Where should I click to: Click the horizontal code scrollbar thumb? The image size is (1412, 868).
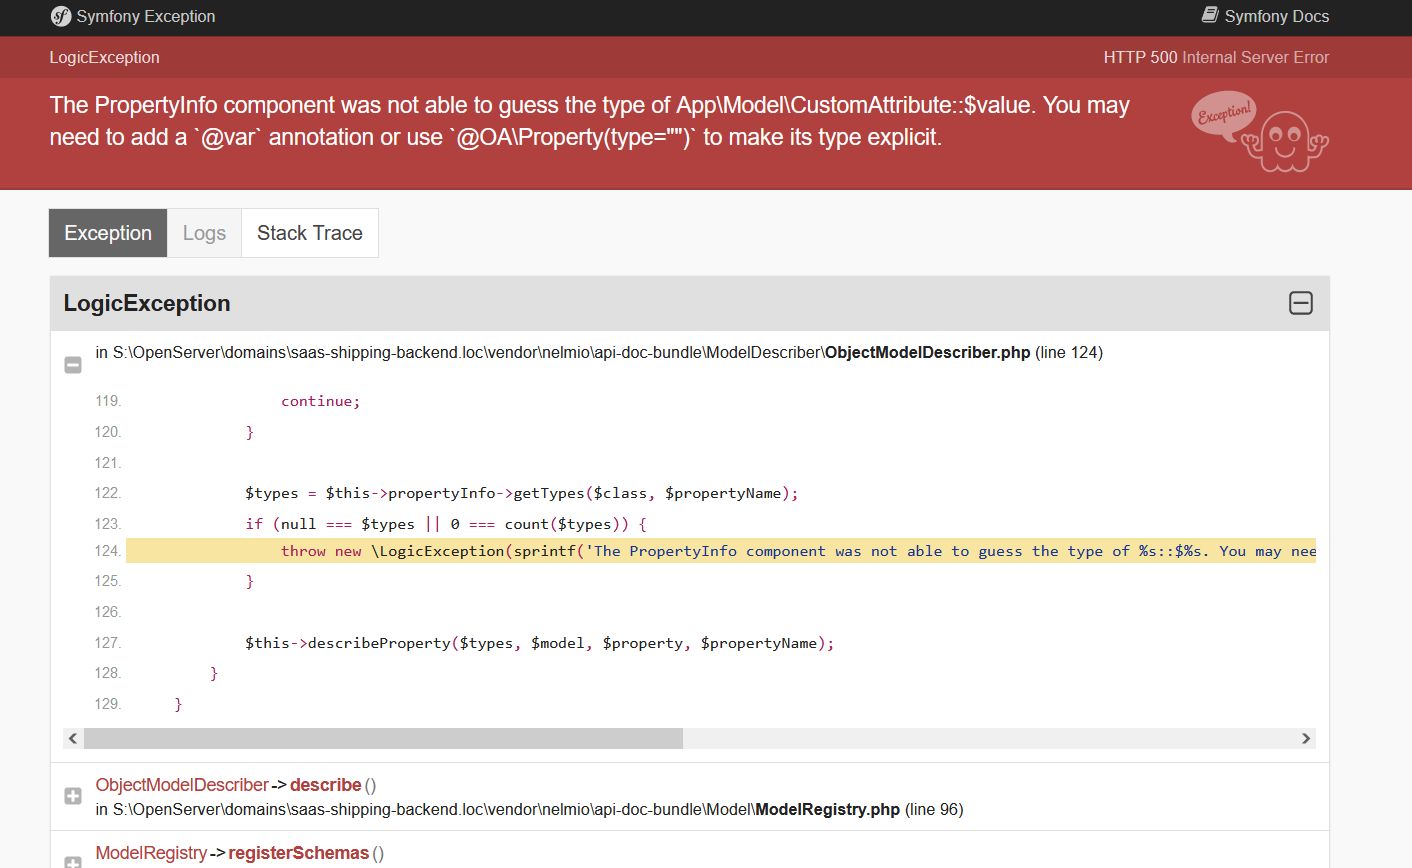click(383, 738)
